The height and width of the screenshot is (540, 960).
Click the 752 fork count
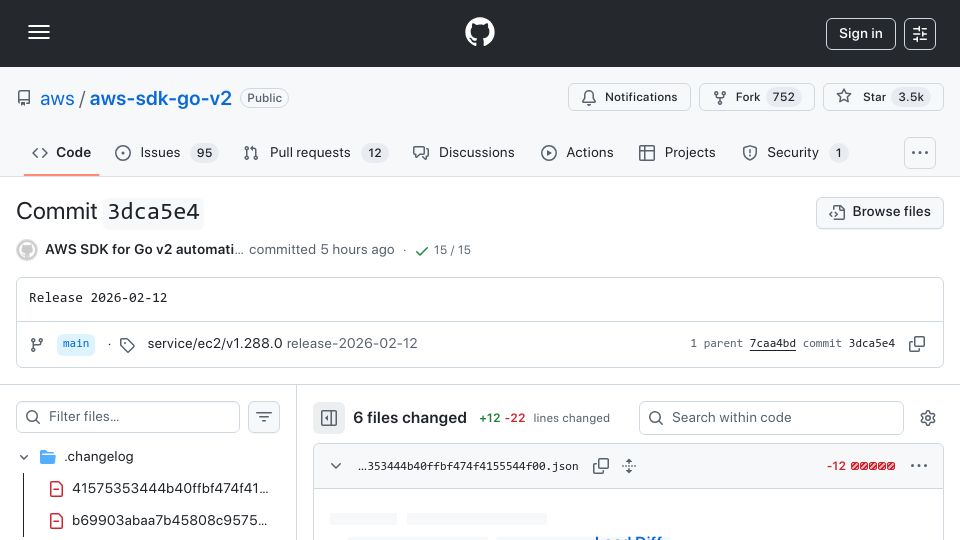tap(783, 97)
